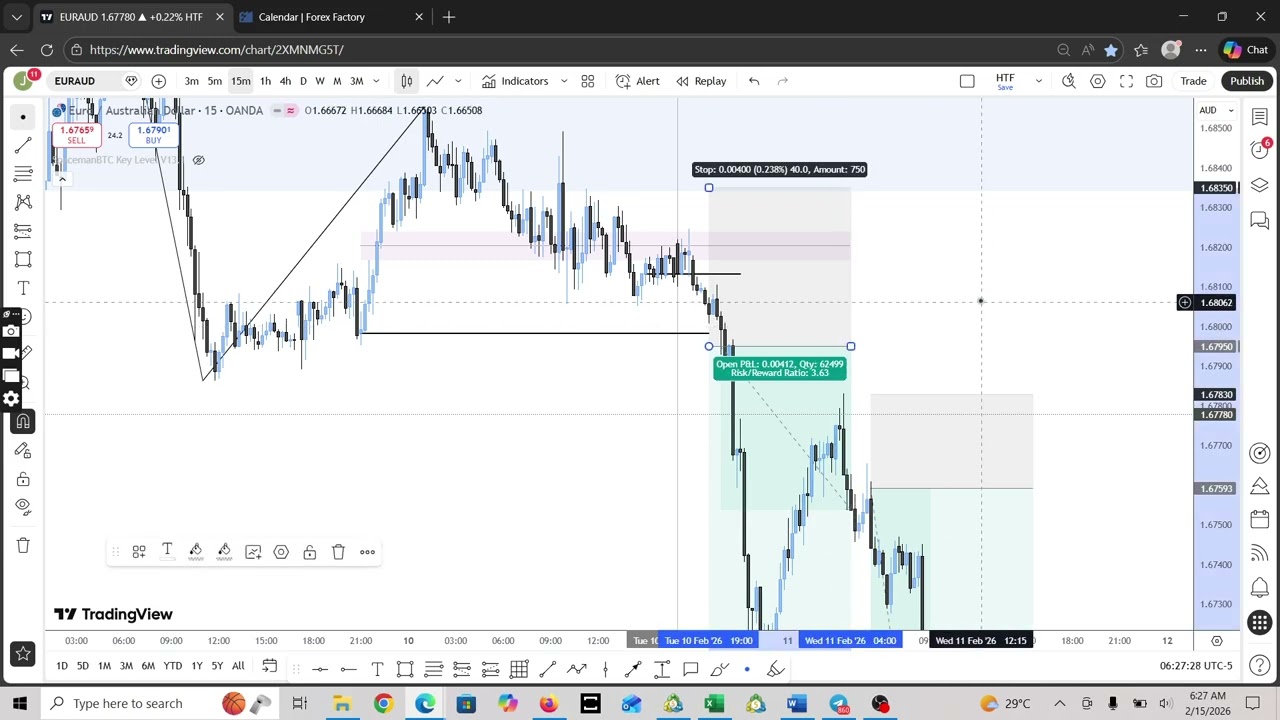Open the forecasting and measurement tools

tap(22, 231)
